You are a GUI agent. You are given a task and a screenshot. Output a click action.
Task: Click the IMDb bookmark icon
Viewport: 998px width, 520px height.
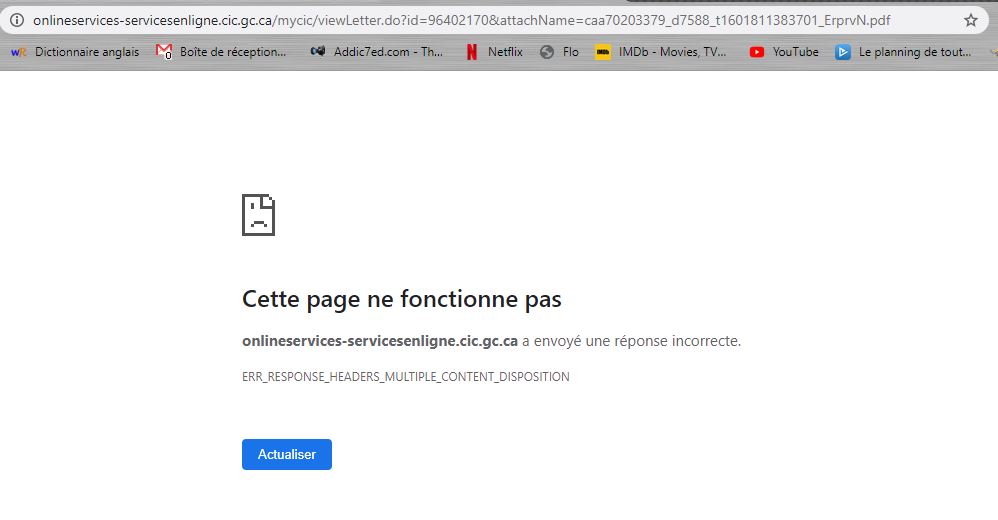(x=603, y=52)
